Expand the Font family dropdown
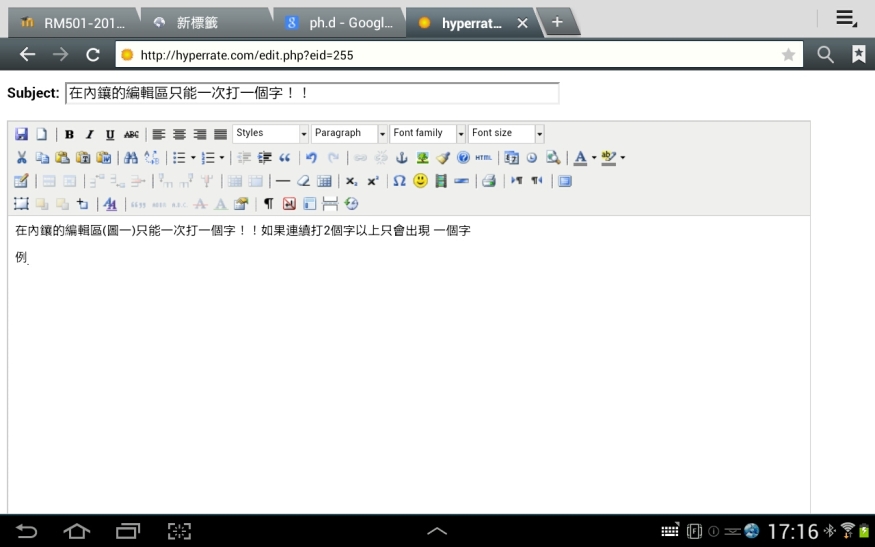 pyautogui.click(x=428, y=134)
